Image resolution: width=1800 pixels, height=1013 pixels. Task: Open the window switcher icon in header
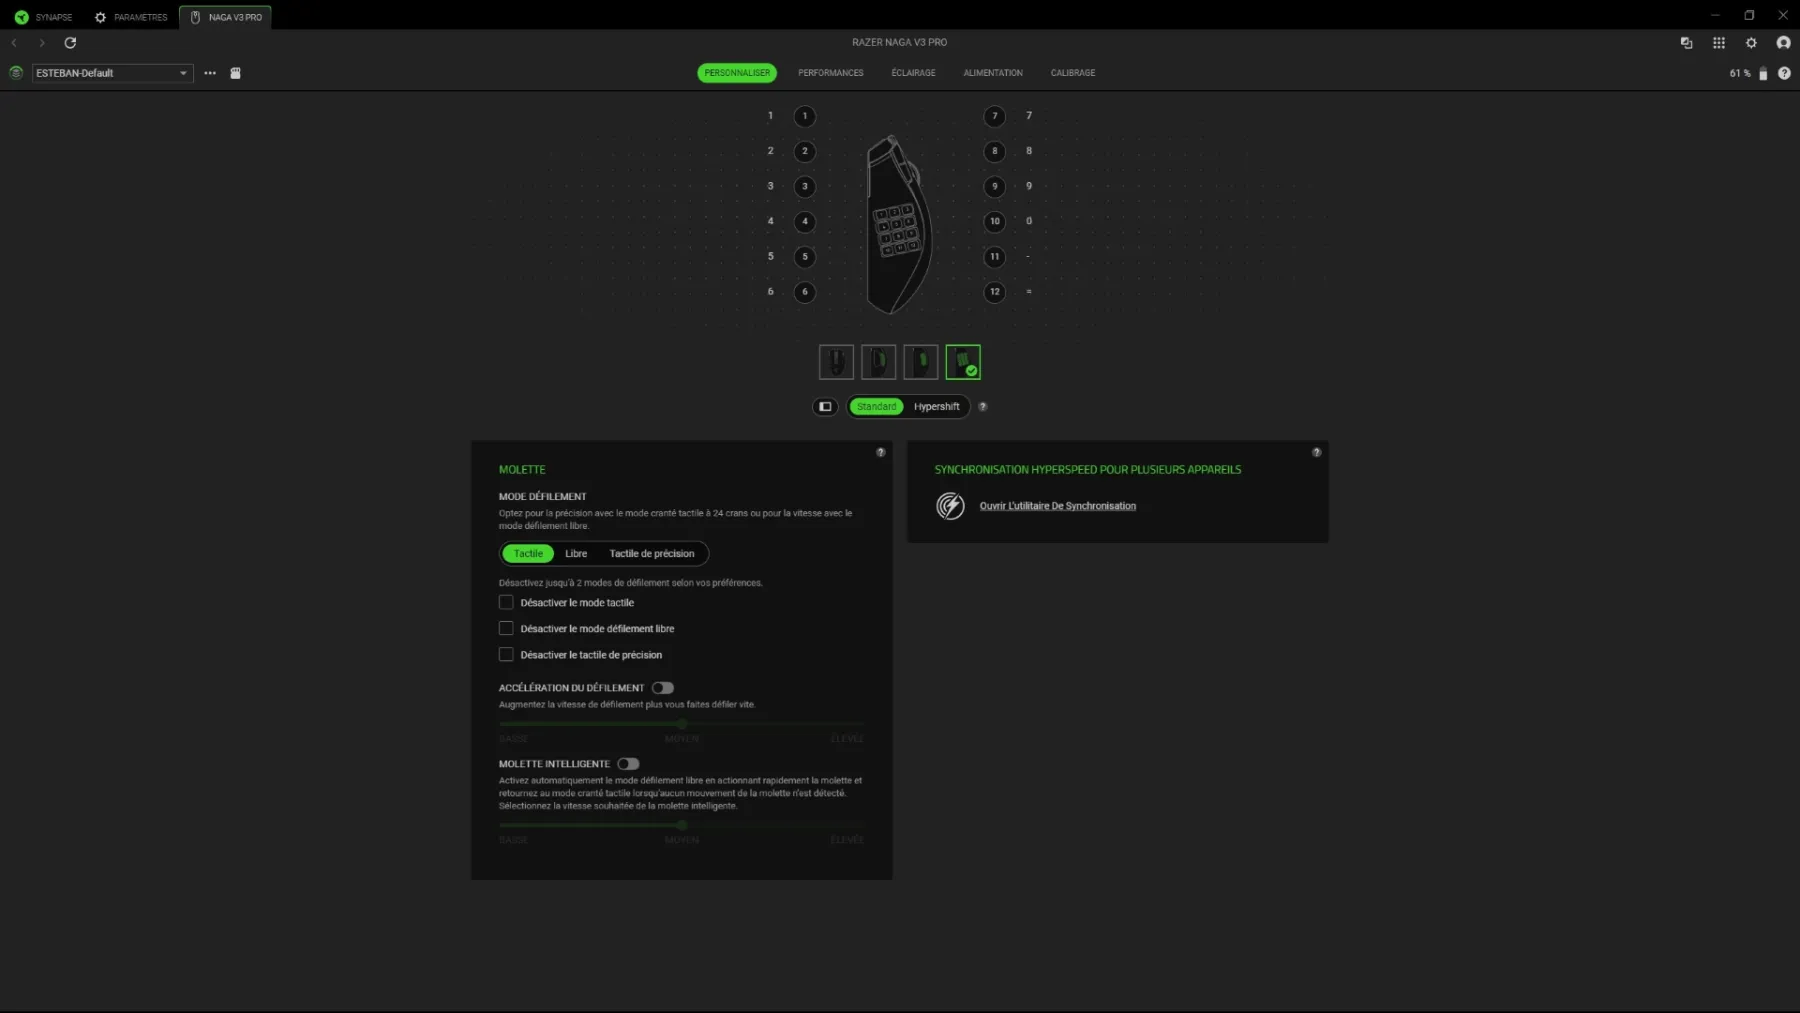1687,43
